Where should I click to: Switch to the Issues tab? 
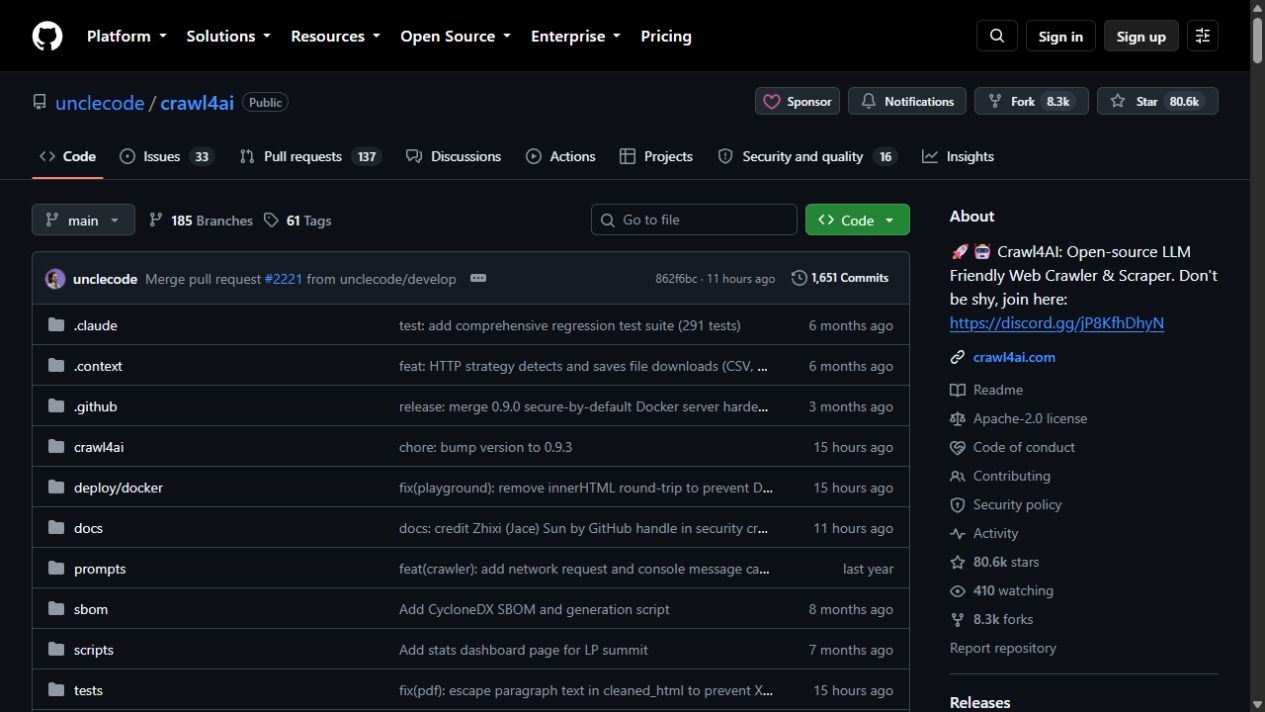tap(166, 156)
